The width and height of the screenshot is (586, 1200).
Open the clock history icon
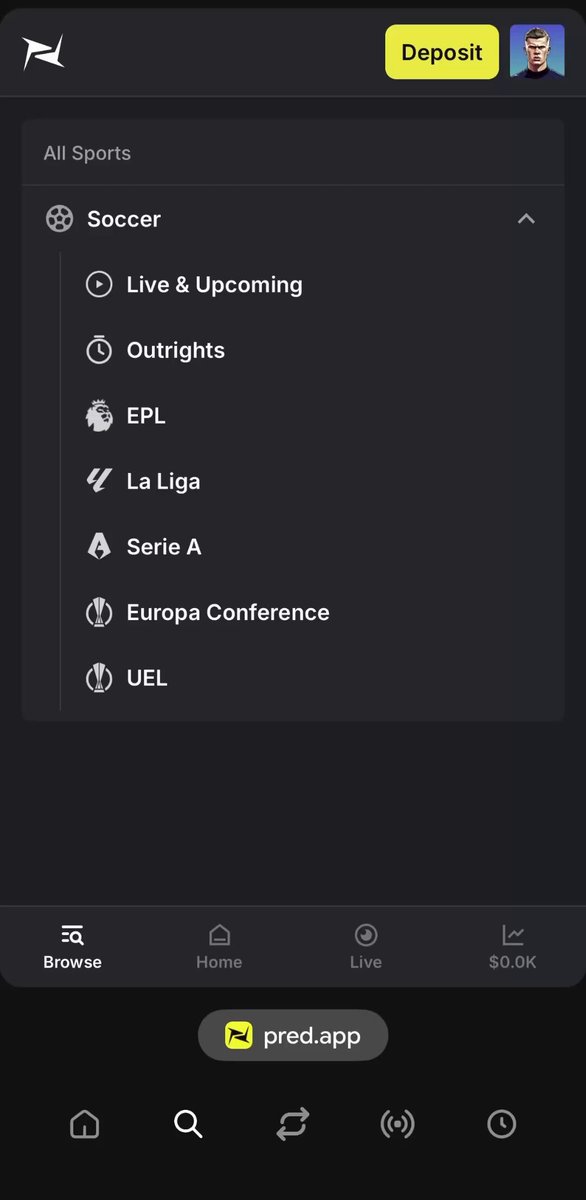pos(501,1124)
